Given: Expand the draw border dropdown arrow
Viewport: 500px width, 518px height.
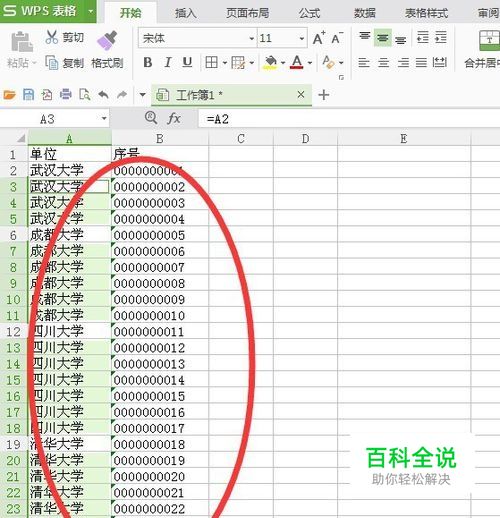Looking at the screenshot, I should point(252,63).
